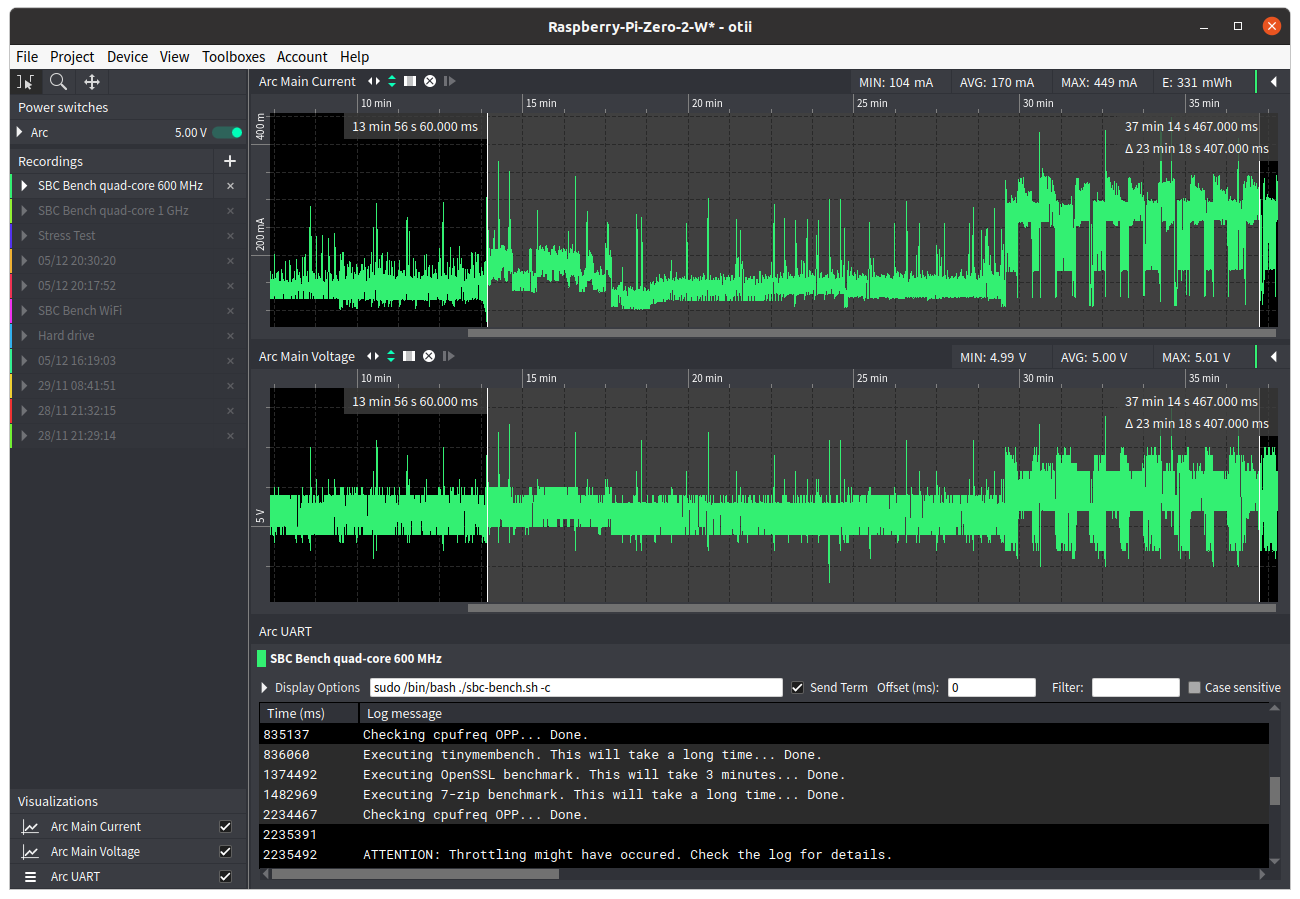Select the pan move tool

point(92,82)
